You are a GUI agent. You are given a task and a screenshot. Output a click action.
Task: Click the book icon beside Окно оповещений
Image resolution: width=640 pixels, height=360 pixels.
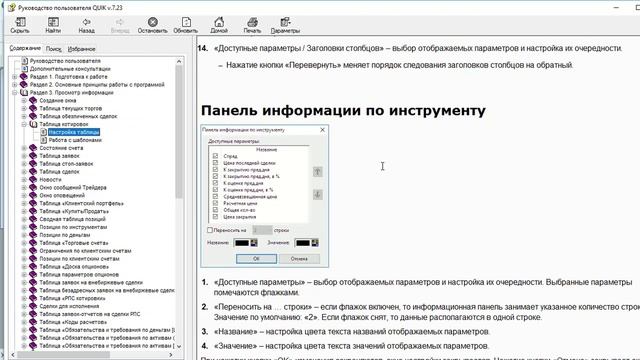pos(33,196)
